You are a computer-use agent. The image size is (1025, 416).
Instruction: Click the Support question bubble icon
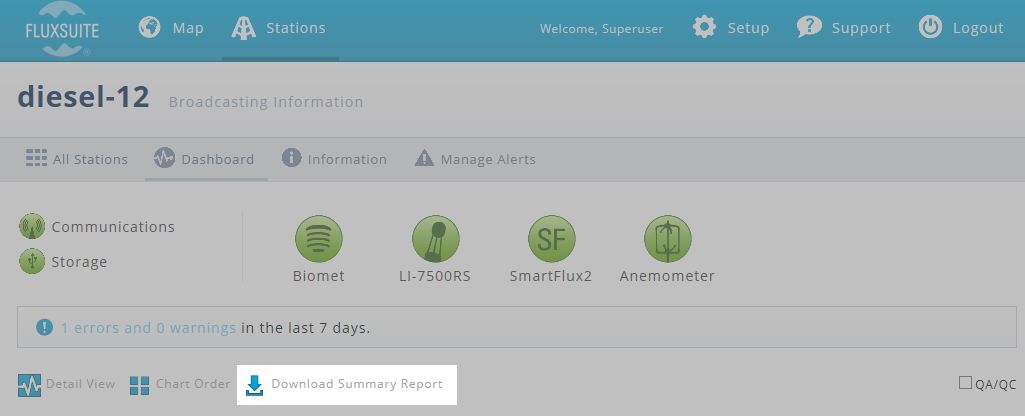(x=809, y=28)
